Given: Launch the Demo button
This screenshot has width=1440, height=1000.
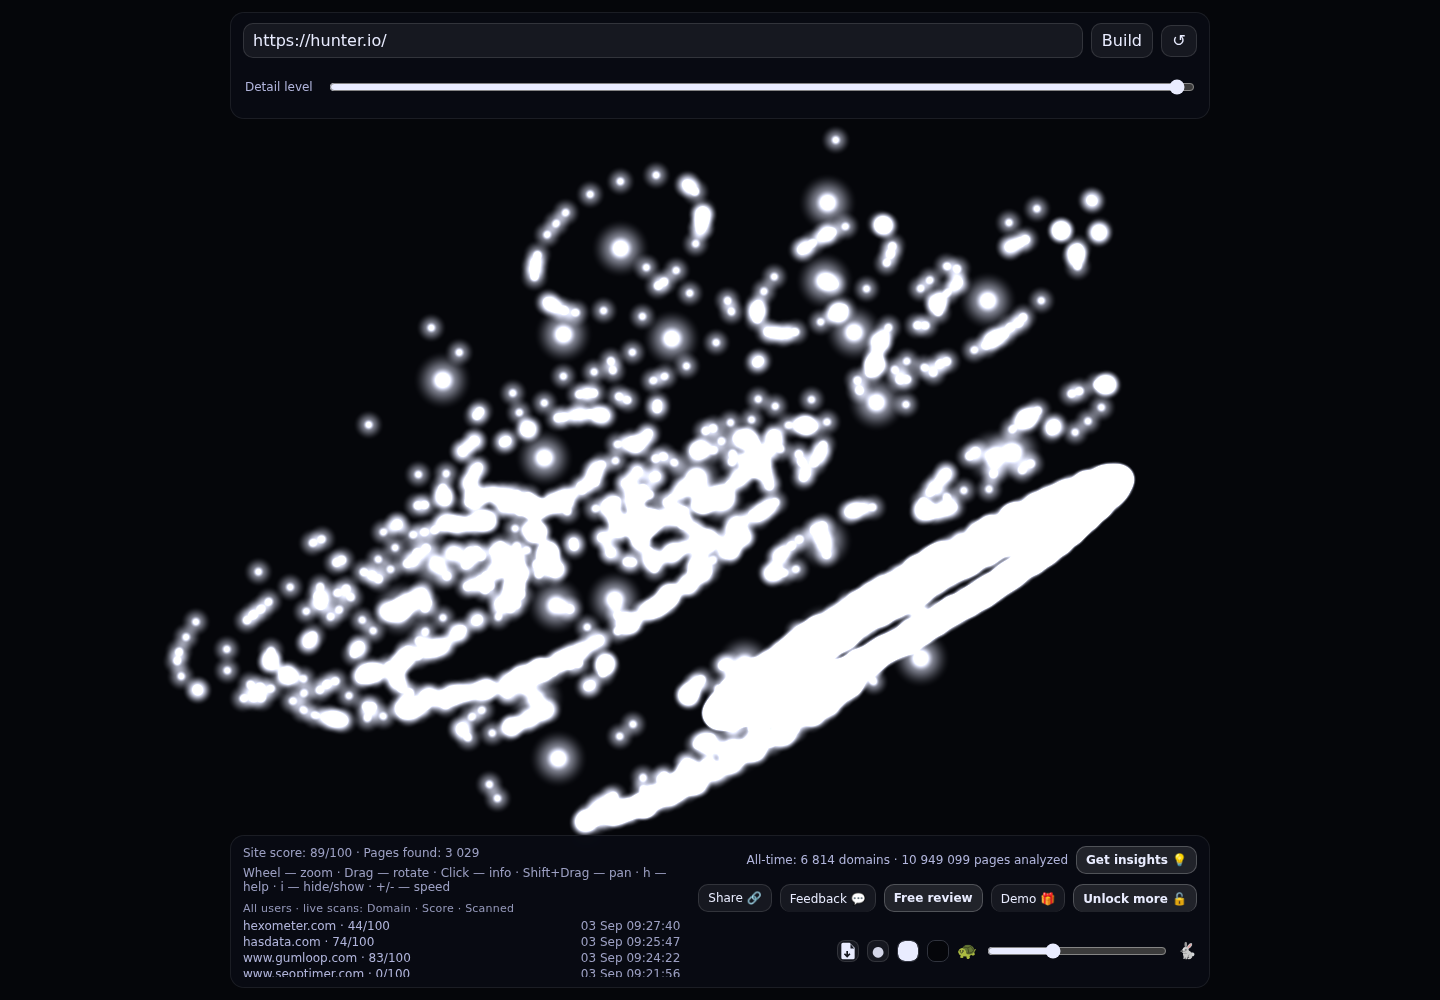Looking at the screenshot, I should [x=1028, y=898].
